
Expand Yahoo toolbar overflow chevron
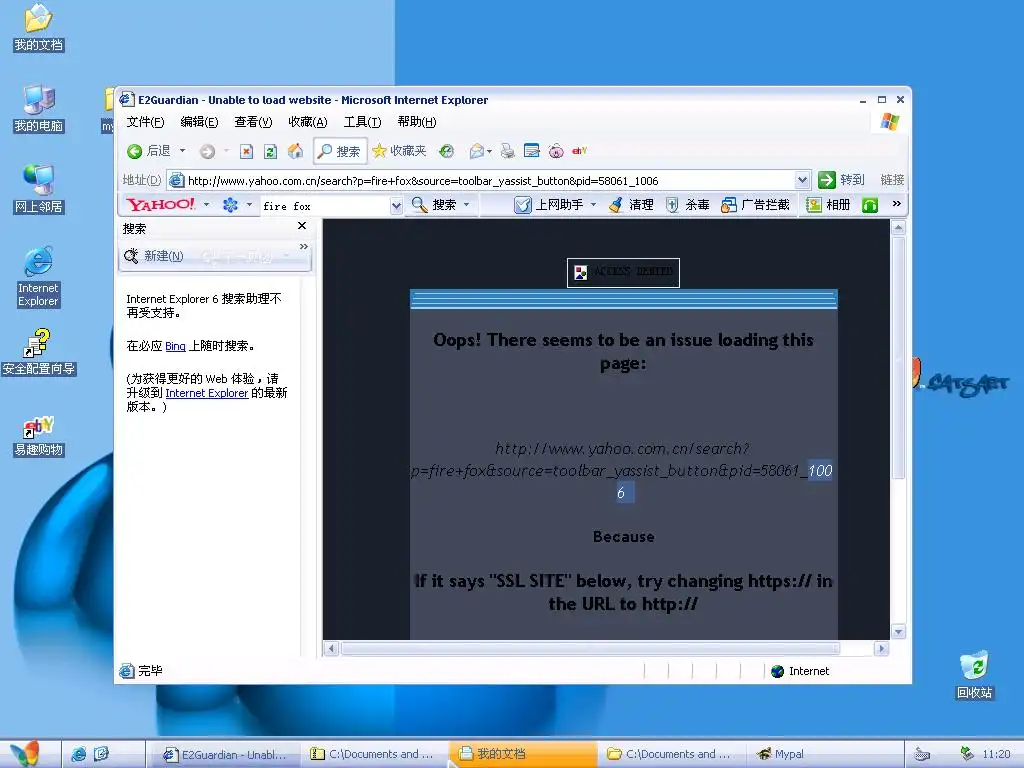897,204
